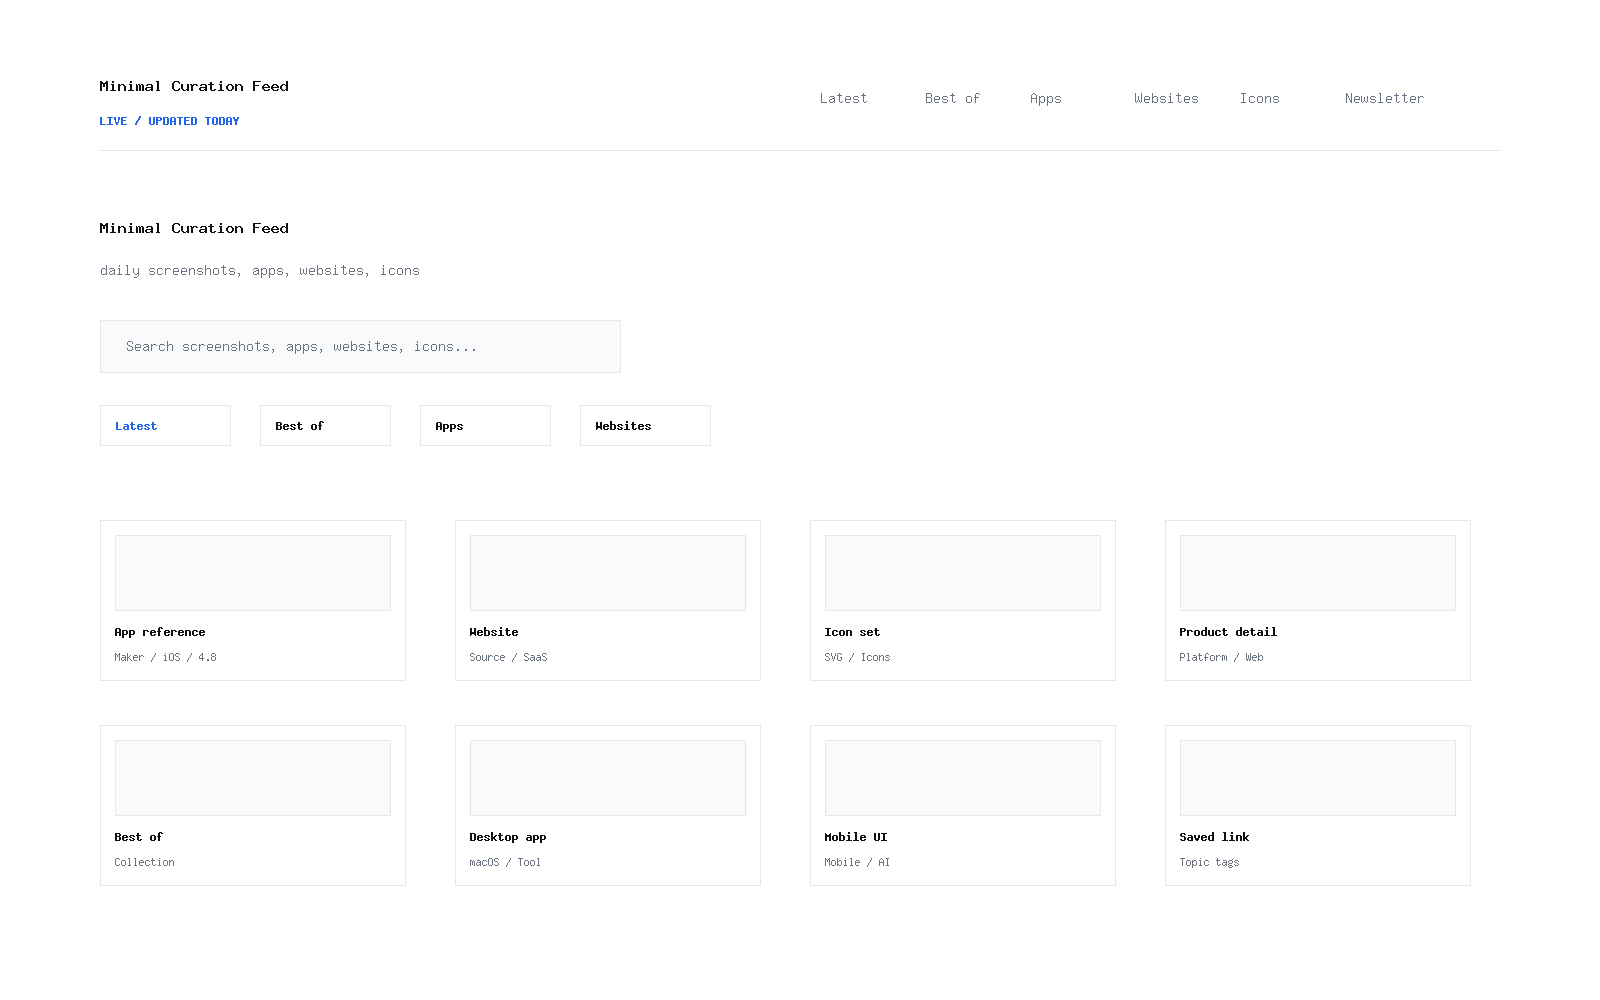
Task: Open the Website card thumbnail
Action: click(608, 573)
